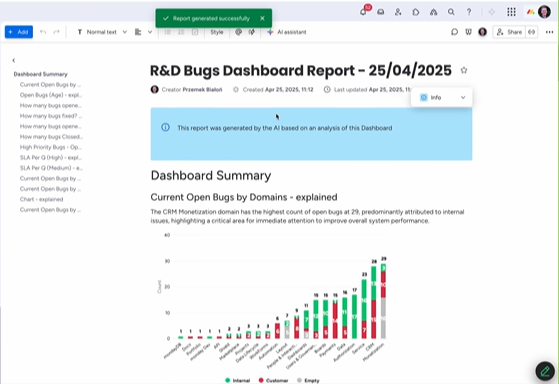Click the icon right of the @ mention
The image size is (559, 384).
coord(252,32)
